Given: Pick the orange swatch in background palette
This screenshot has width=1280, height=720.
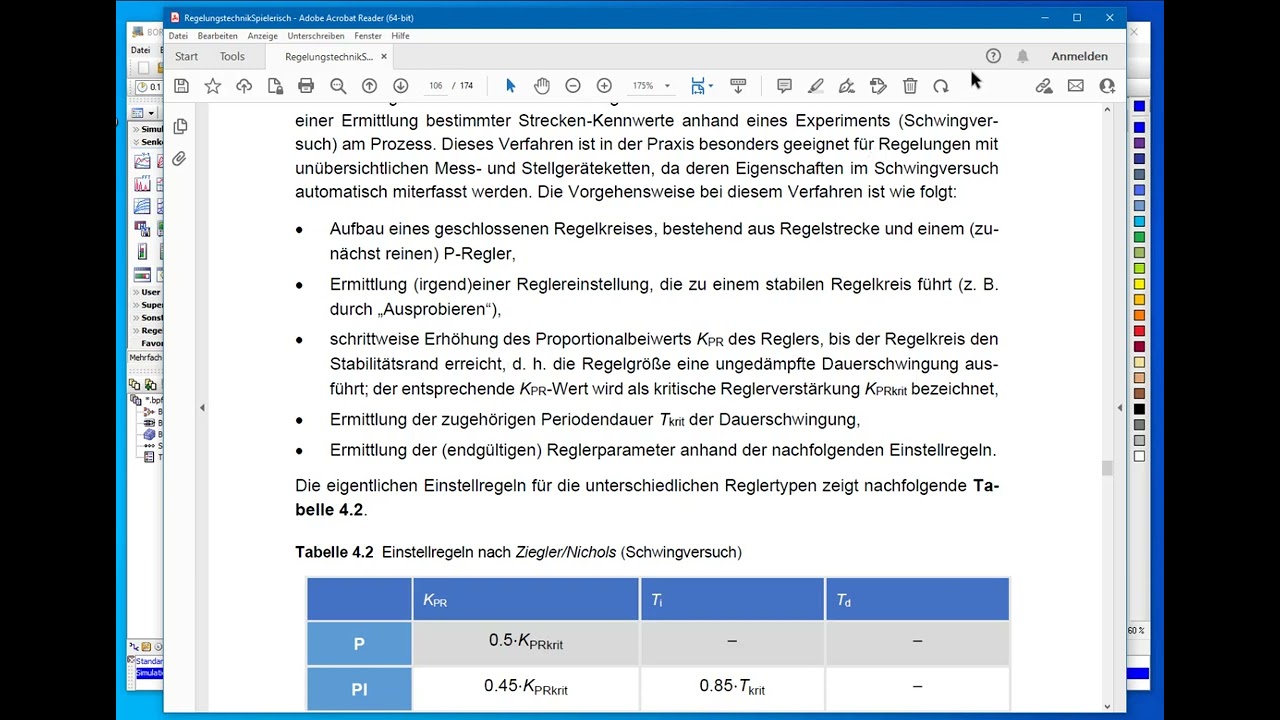Looking at the screenshot, I should pos(1139,315).
